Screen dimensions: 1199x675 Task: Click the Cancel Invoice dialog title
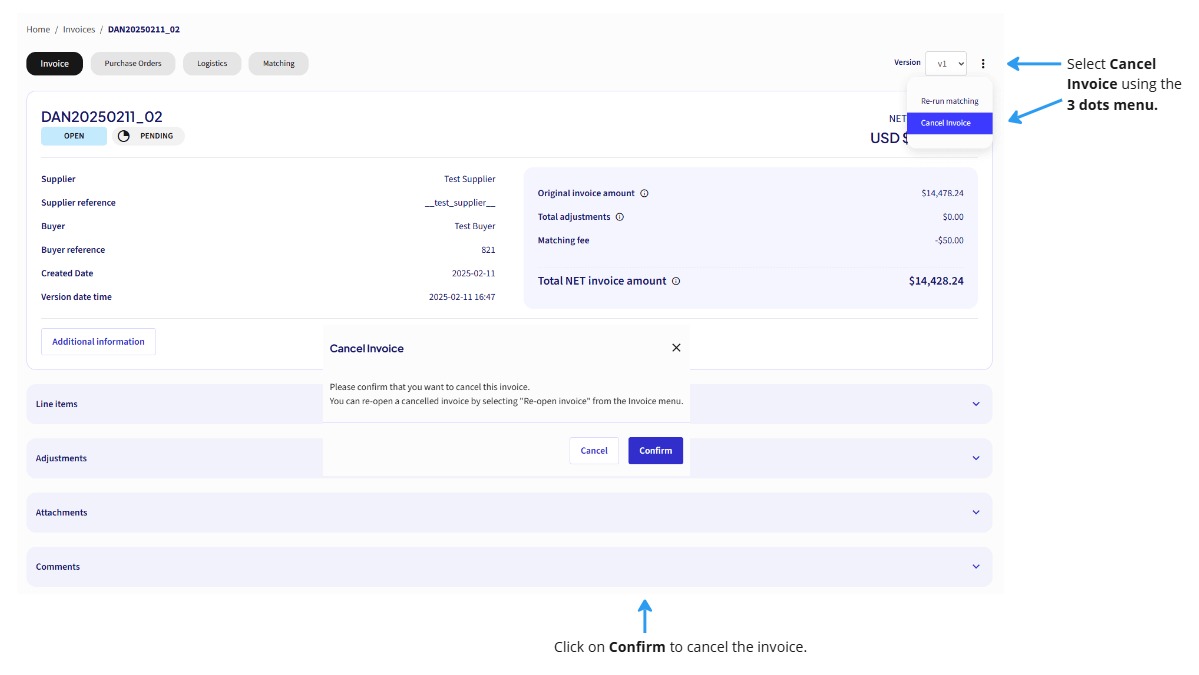click(x=366, y=349)
